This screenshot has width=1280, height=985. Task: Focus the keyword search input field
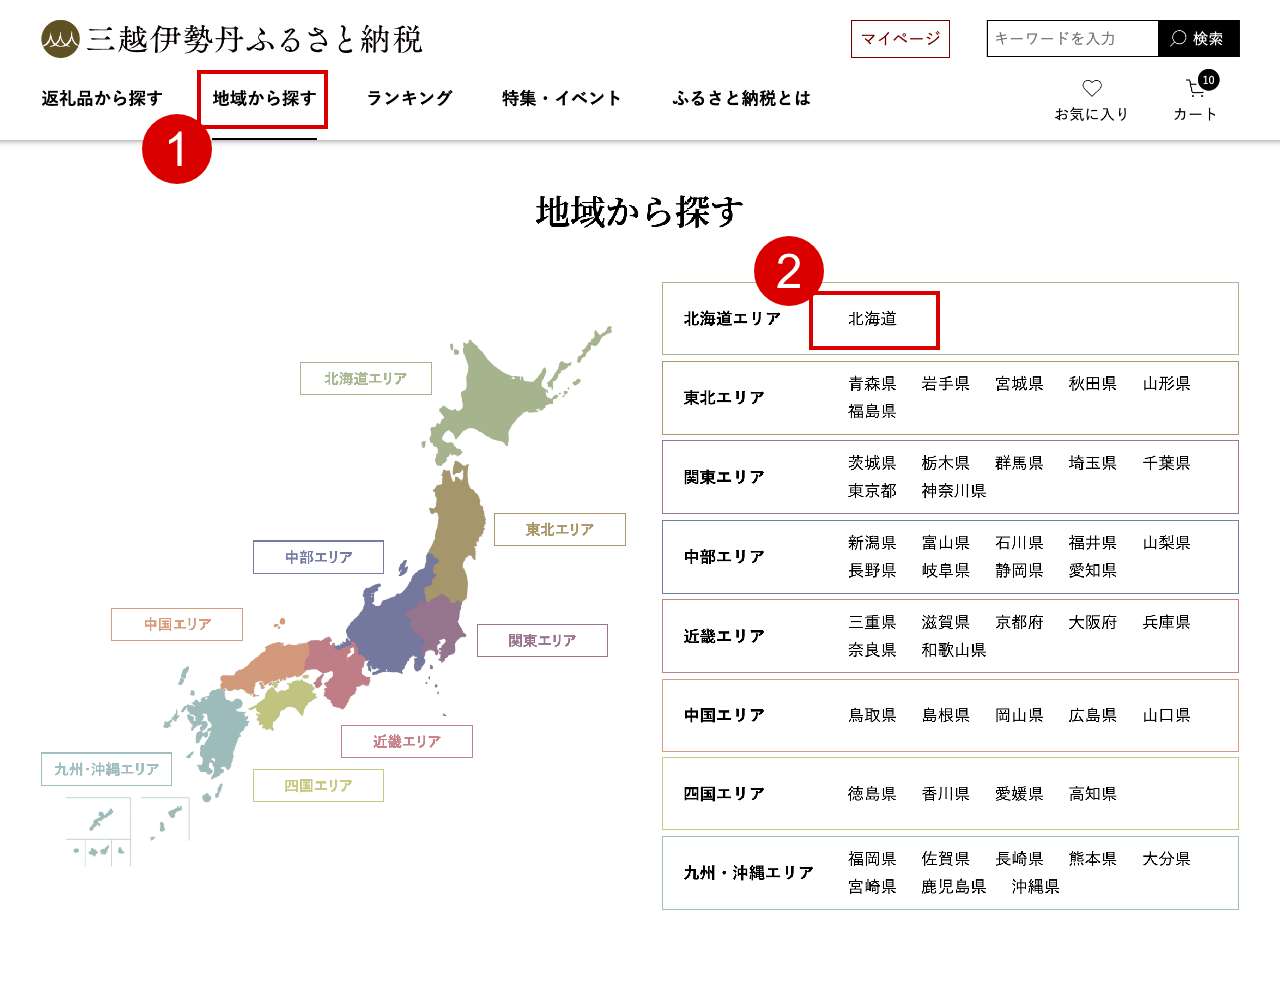coord(1071,38)
